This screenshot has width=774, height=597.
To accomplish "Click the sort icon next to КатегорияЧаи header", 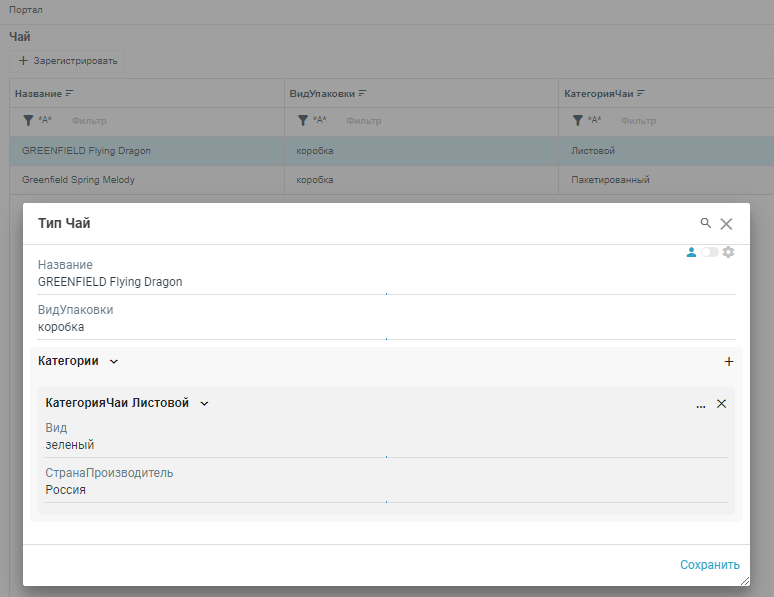I will point(641,93).
